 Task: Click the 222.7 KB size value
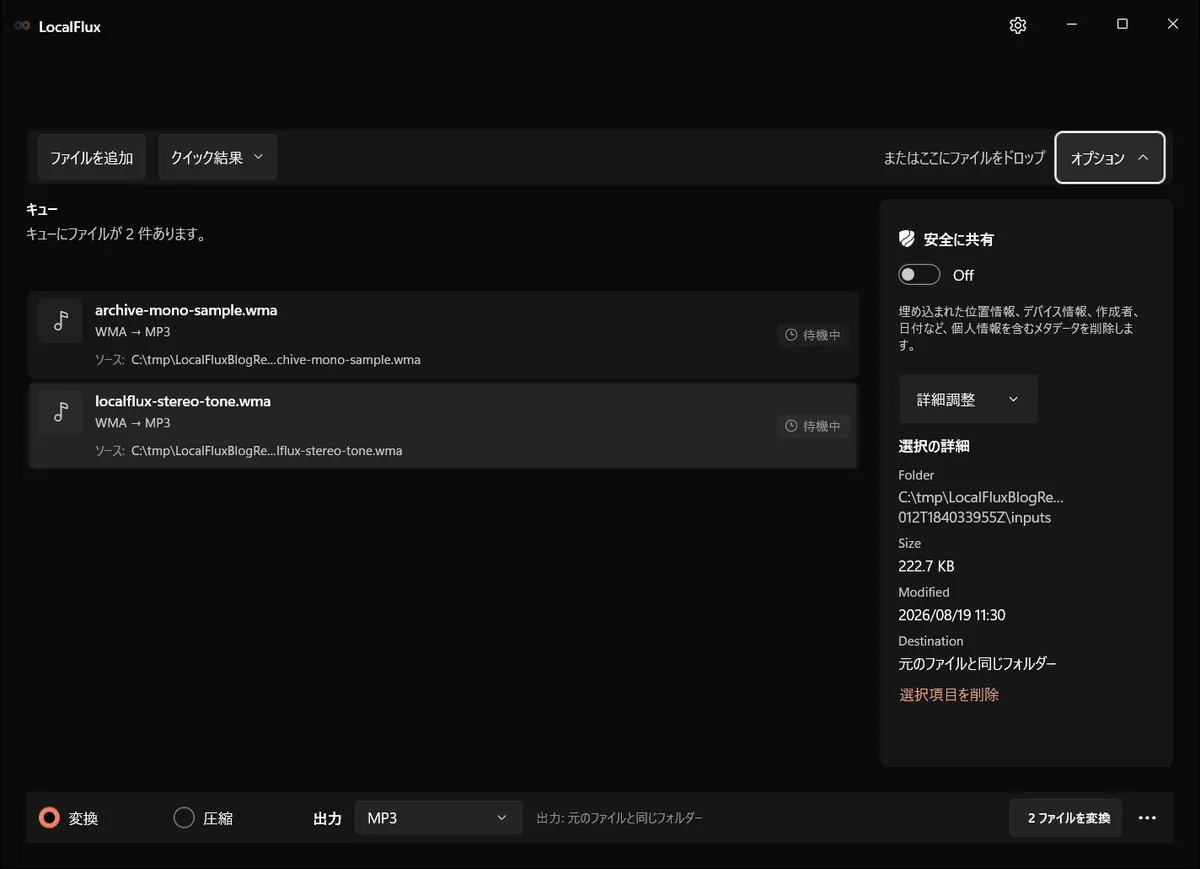click(926, 566)
